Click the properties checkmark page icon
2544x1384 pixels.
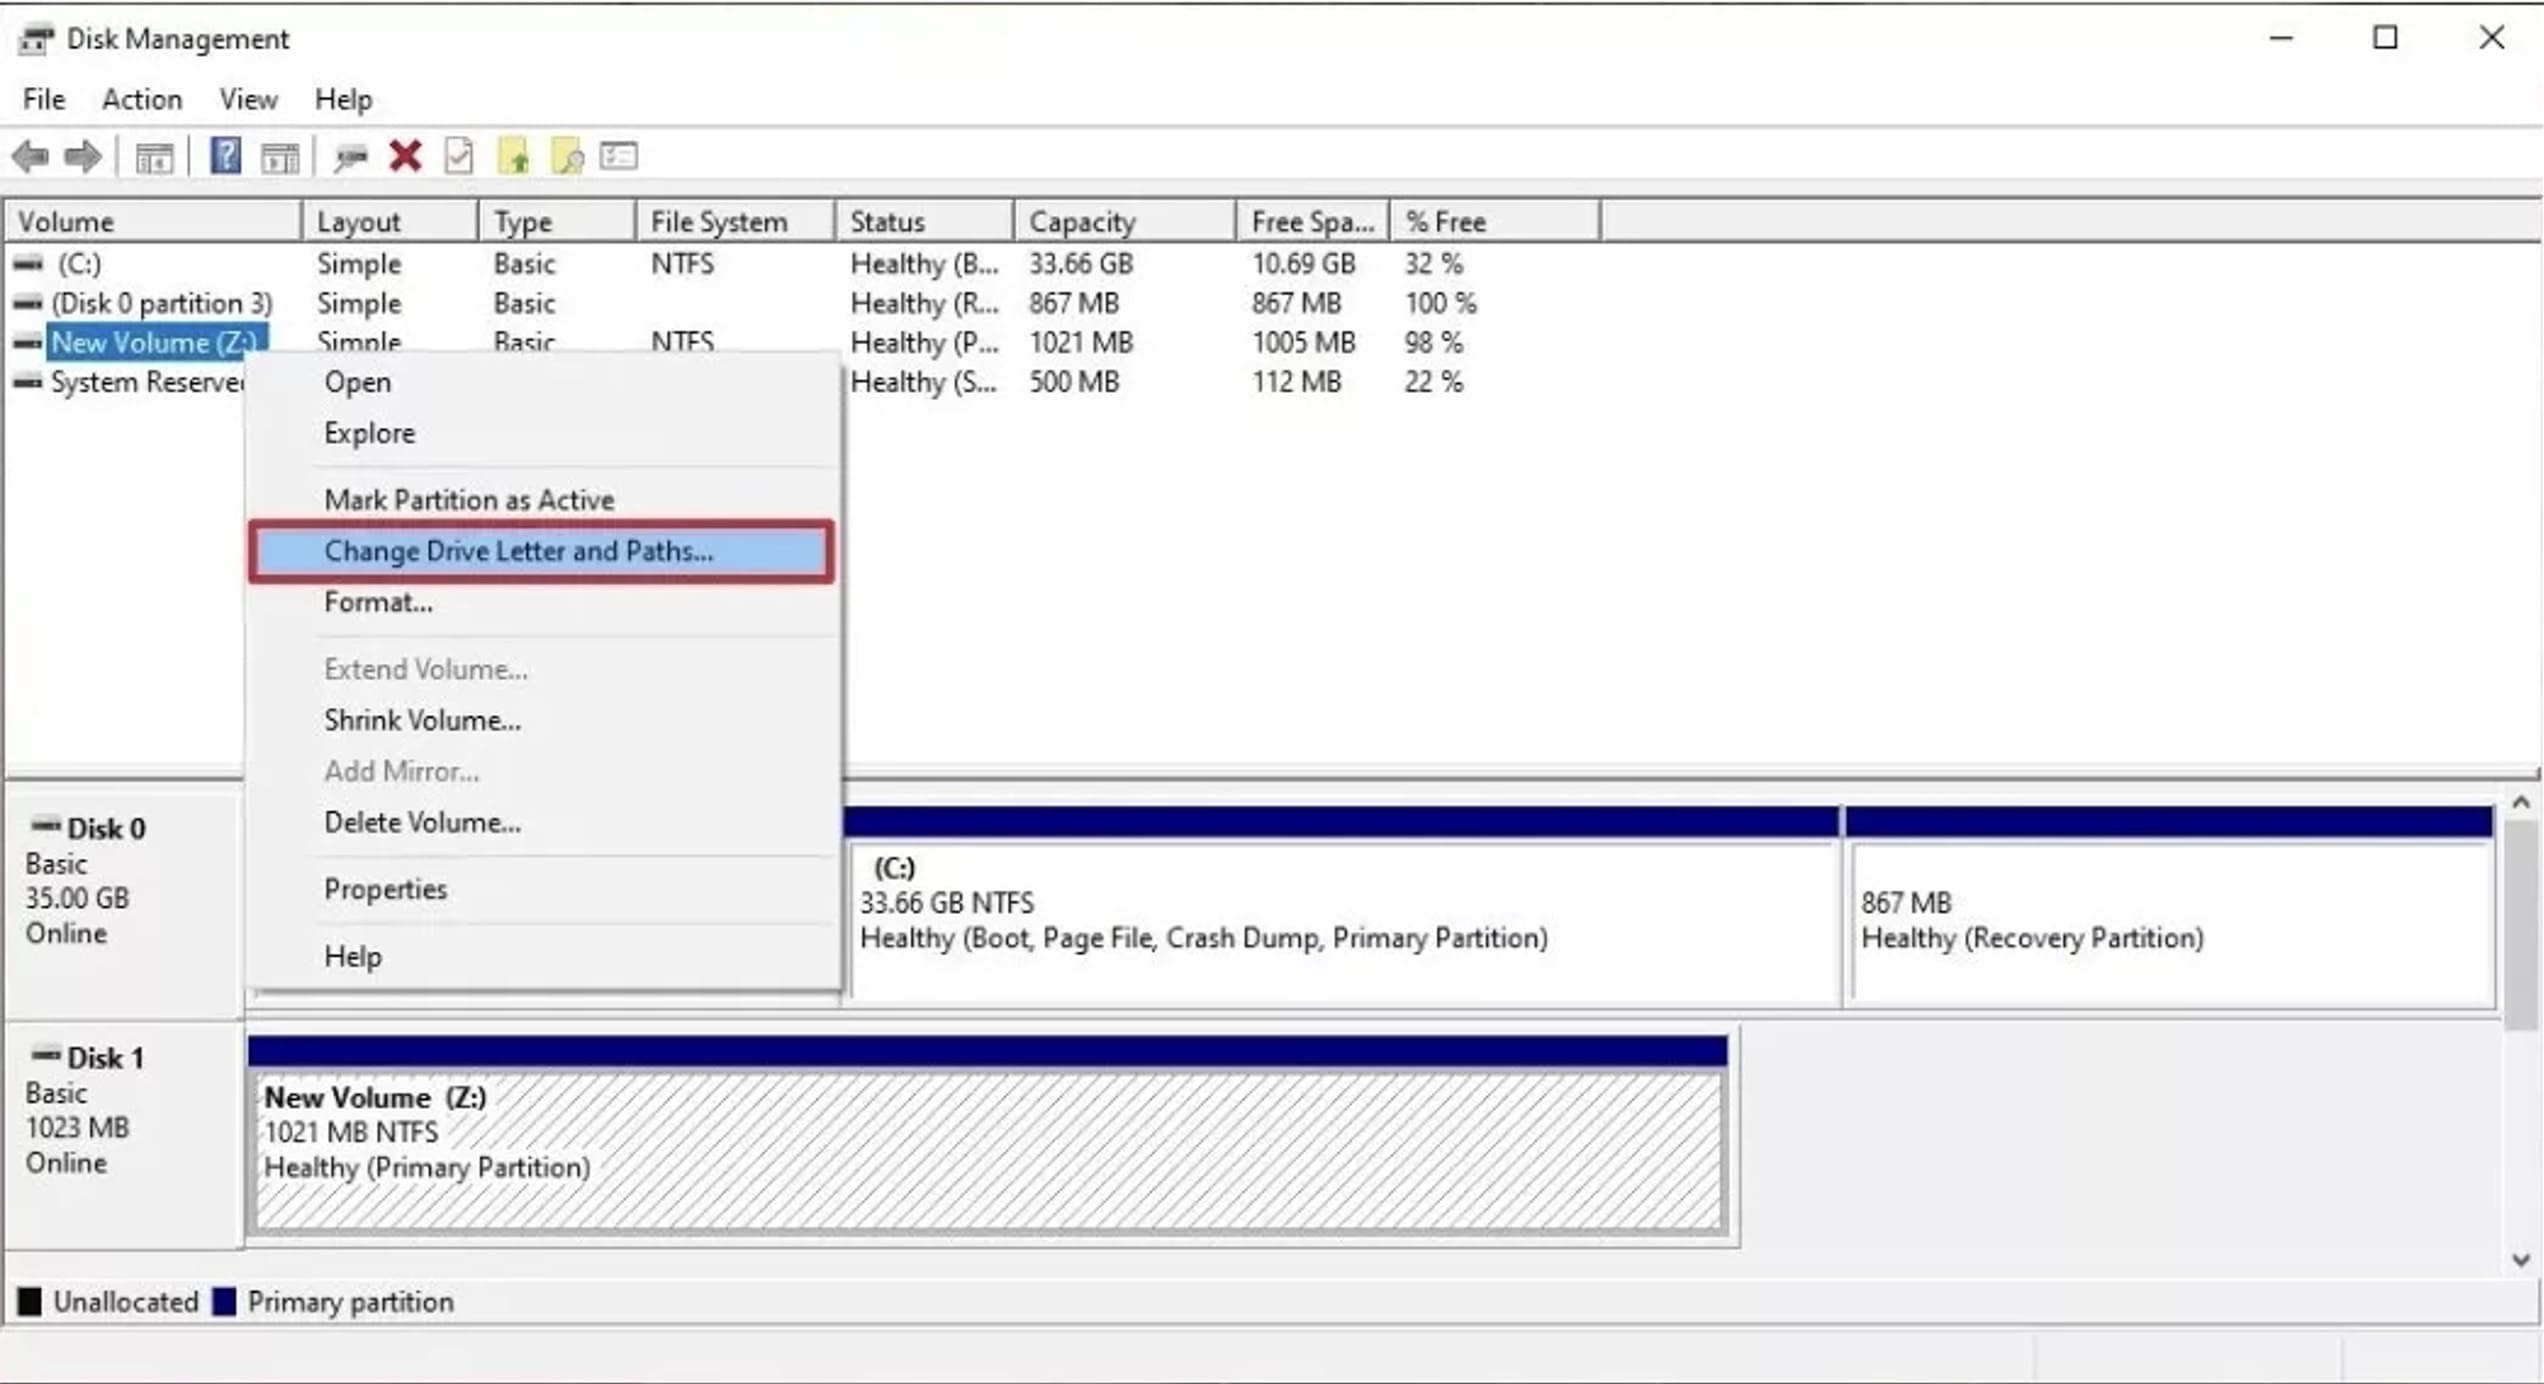459,157
